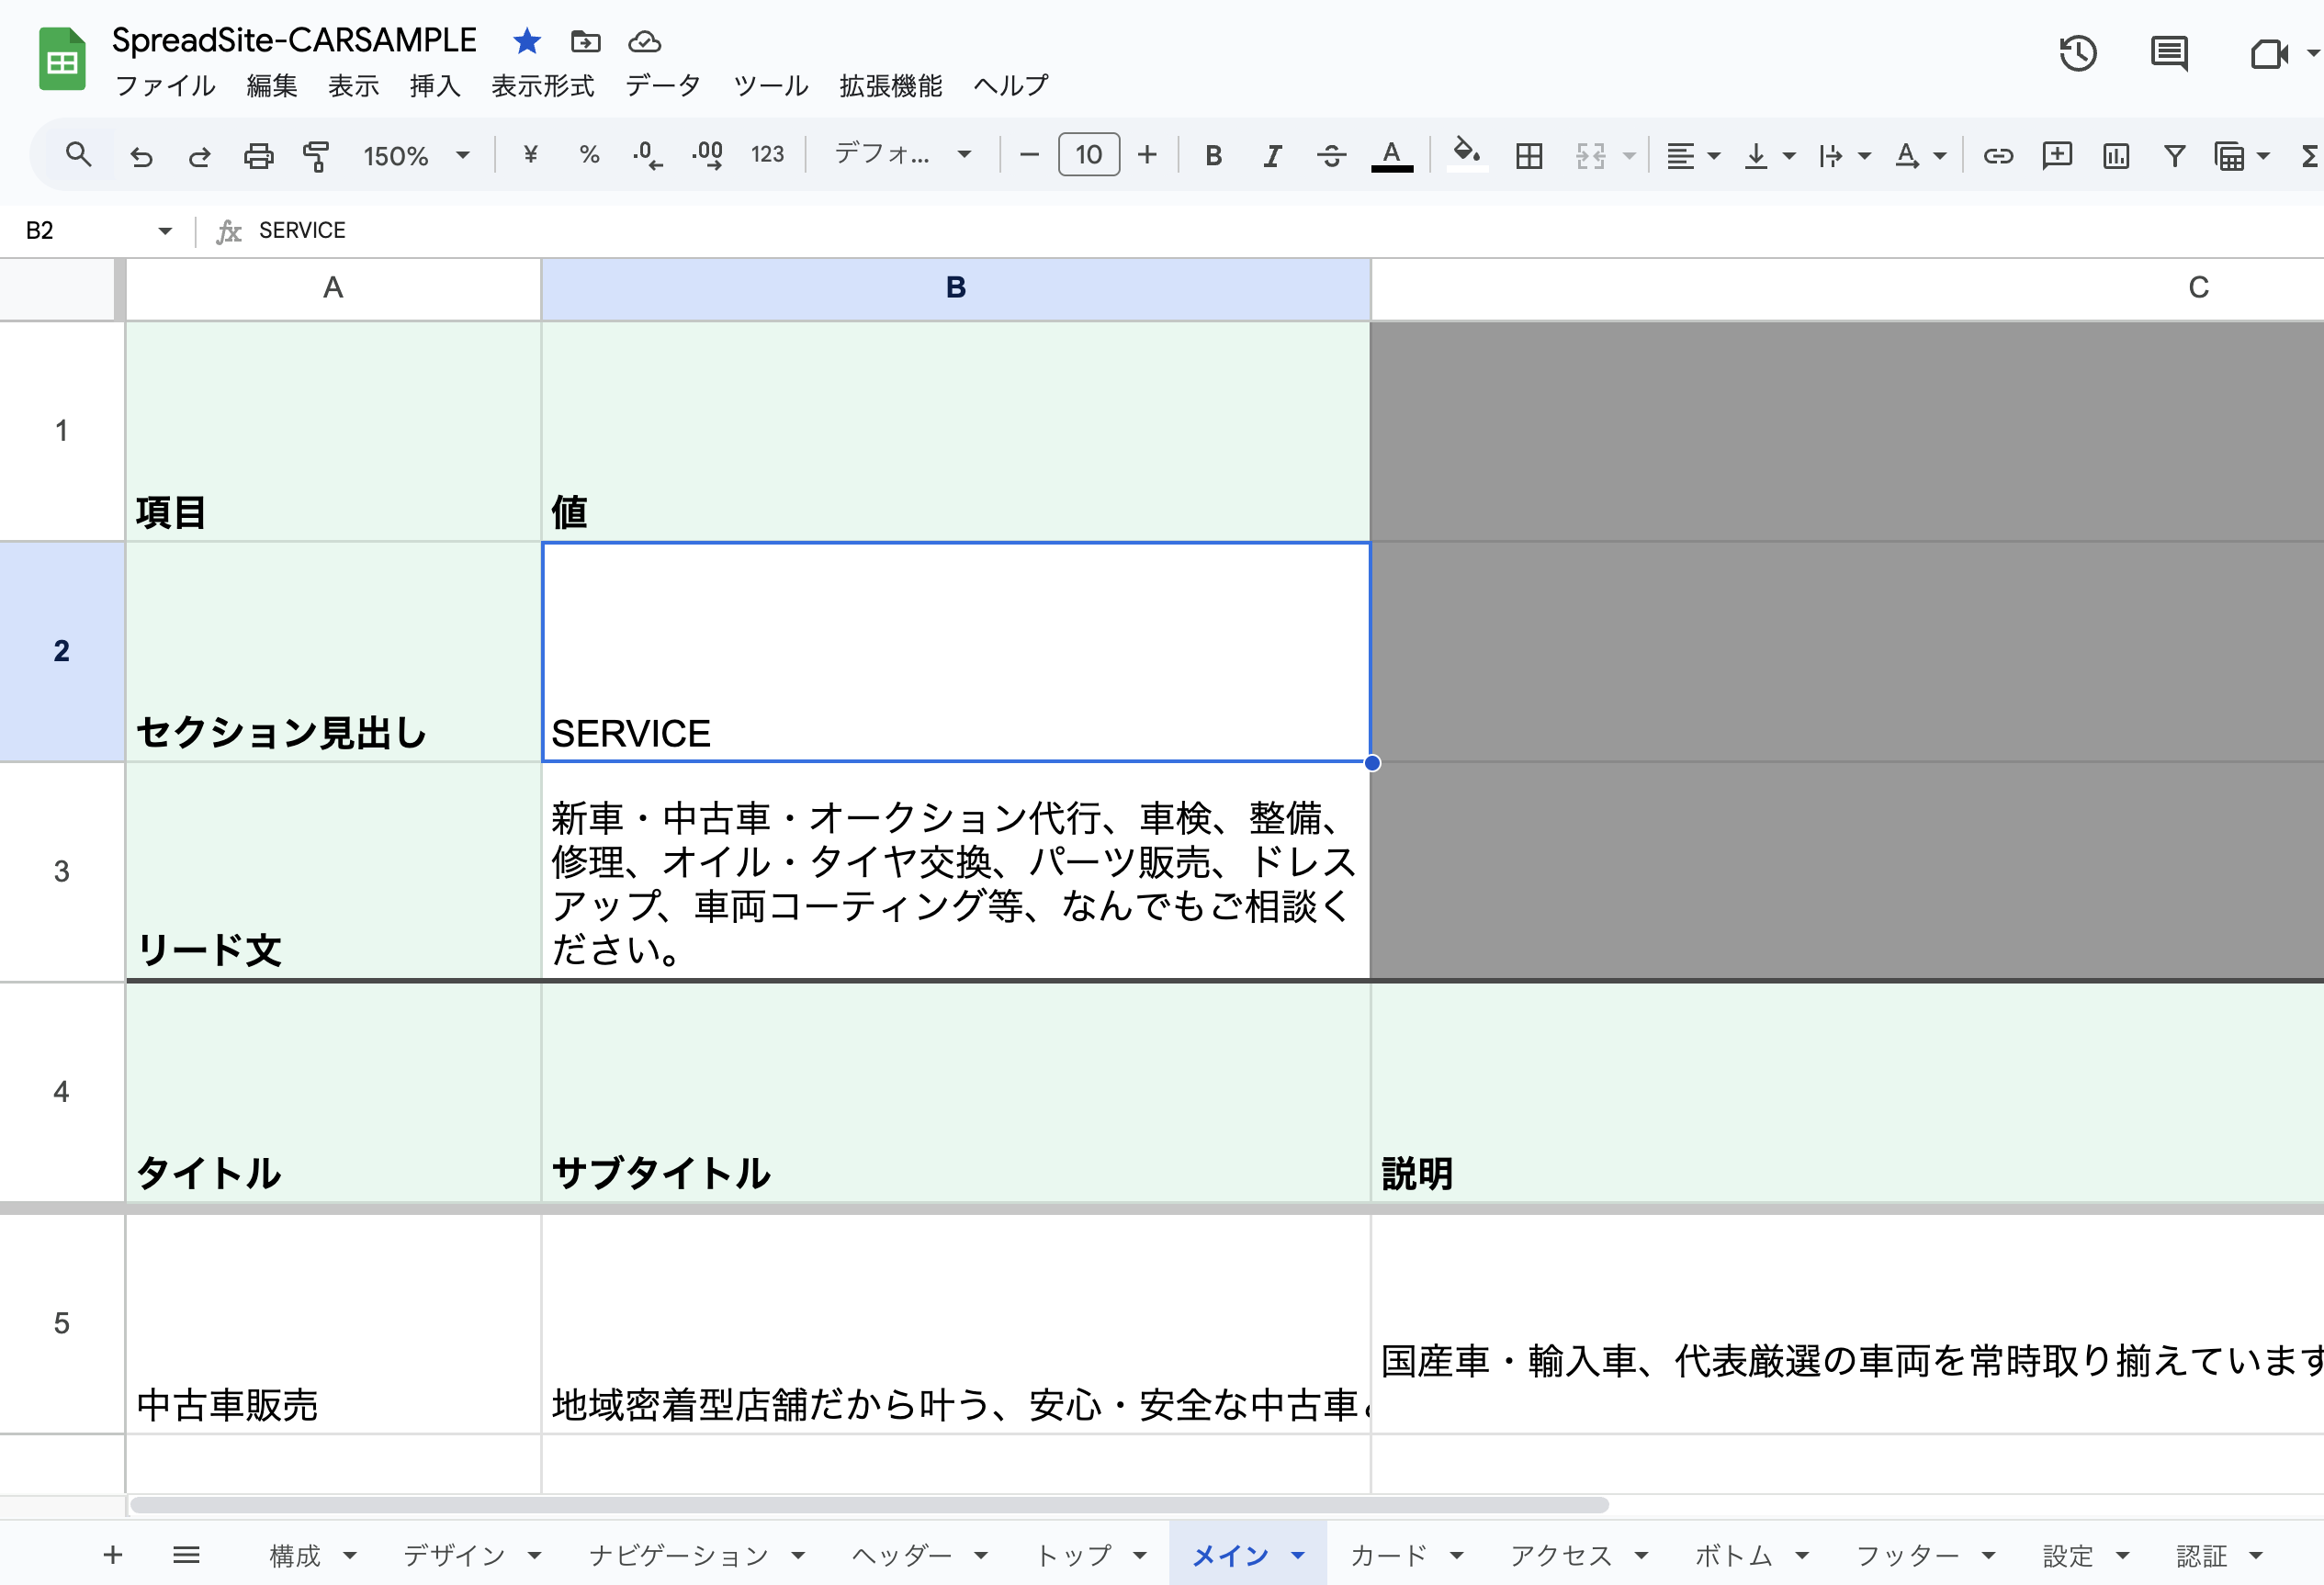The width and height of the screenshot is (2324, 1585).
Task: Open the fill color picker
Action: click(x=1466, y=154)
